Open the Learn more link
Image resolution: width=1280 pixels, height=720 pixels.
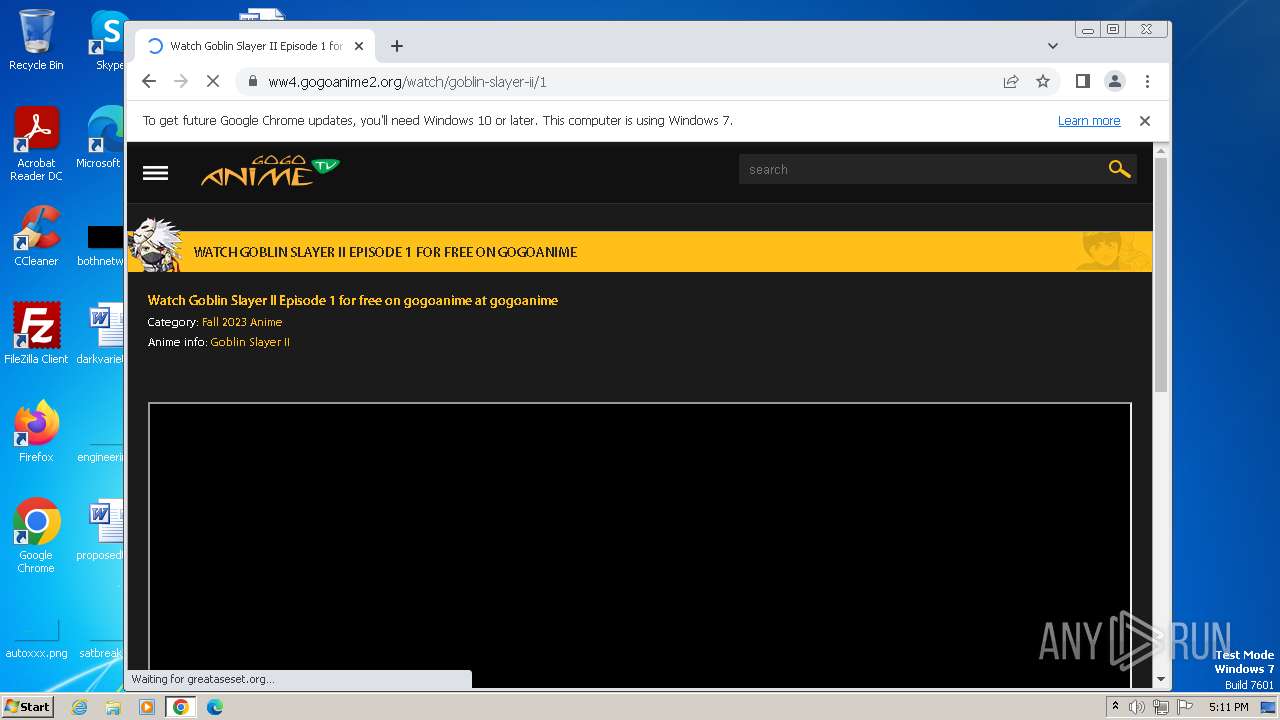point(1089,121)
